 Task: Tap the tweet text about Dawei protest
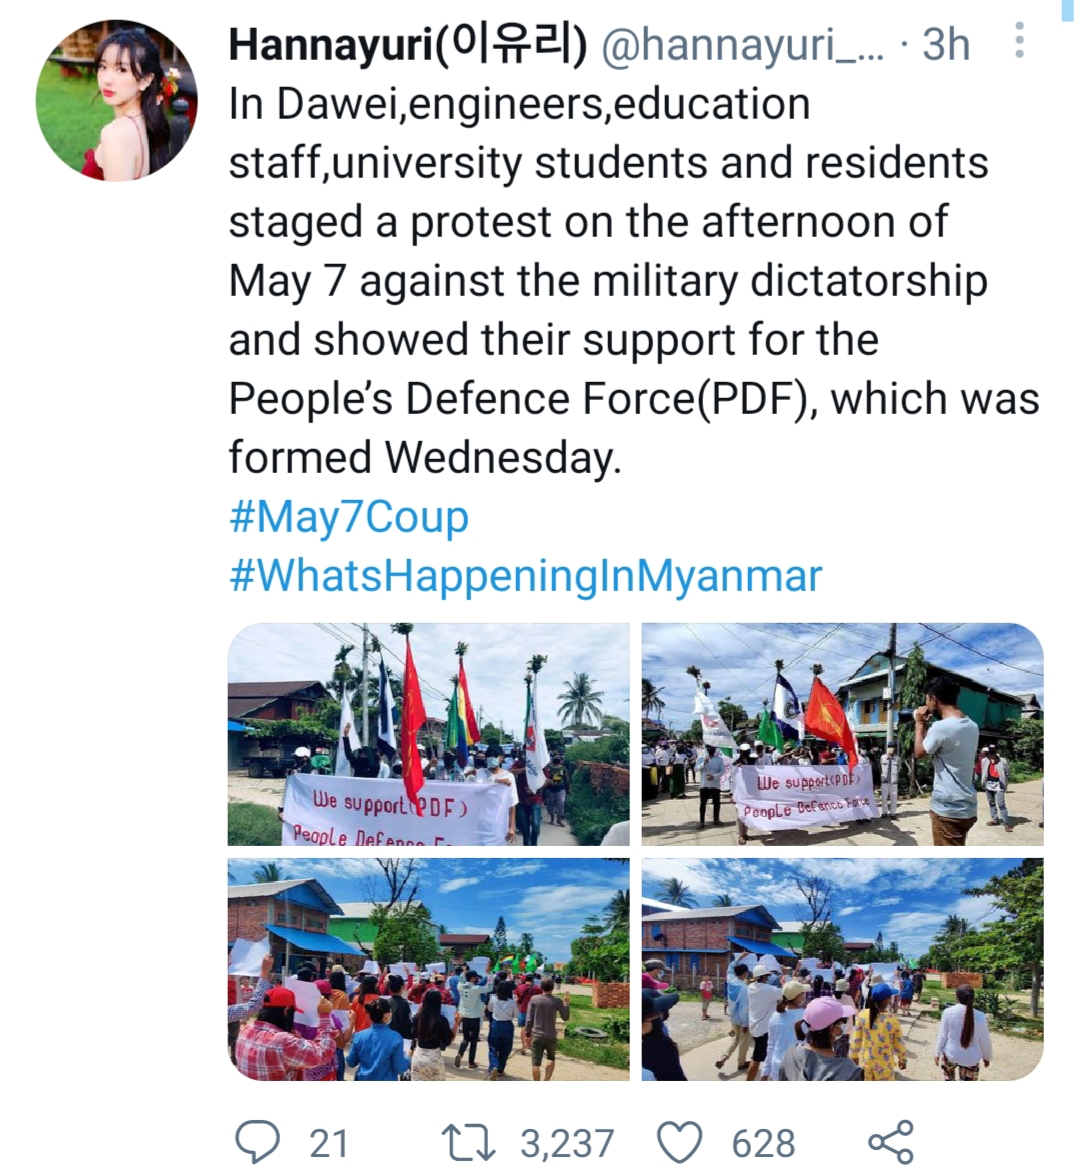634,280
